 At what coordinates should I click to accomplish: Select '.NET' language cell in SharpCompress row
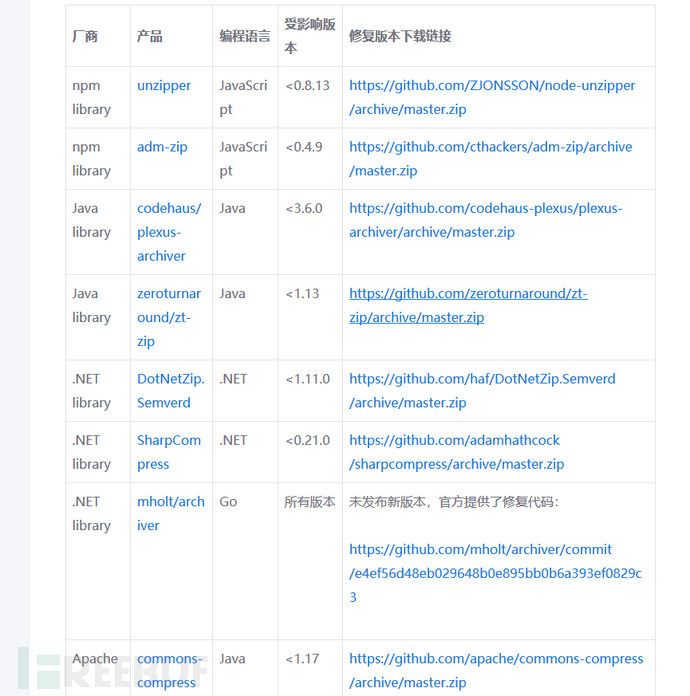[x=233, y=440]
